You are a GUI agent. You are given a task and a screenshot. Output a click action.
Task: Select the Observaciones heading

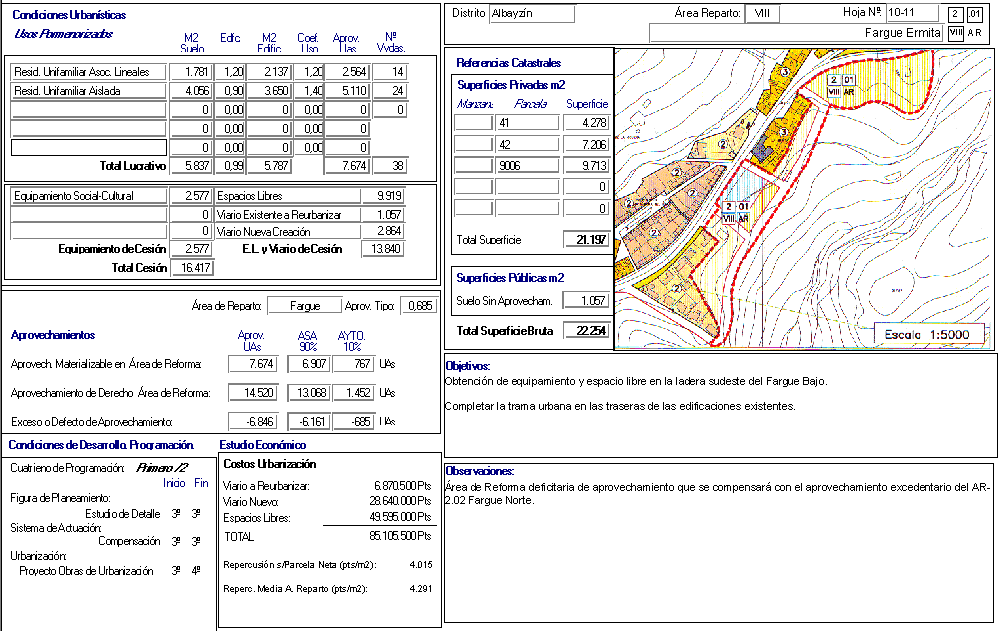[480, 471]
